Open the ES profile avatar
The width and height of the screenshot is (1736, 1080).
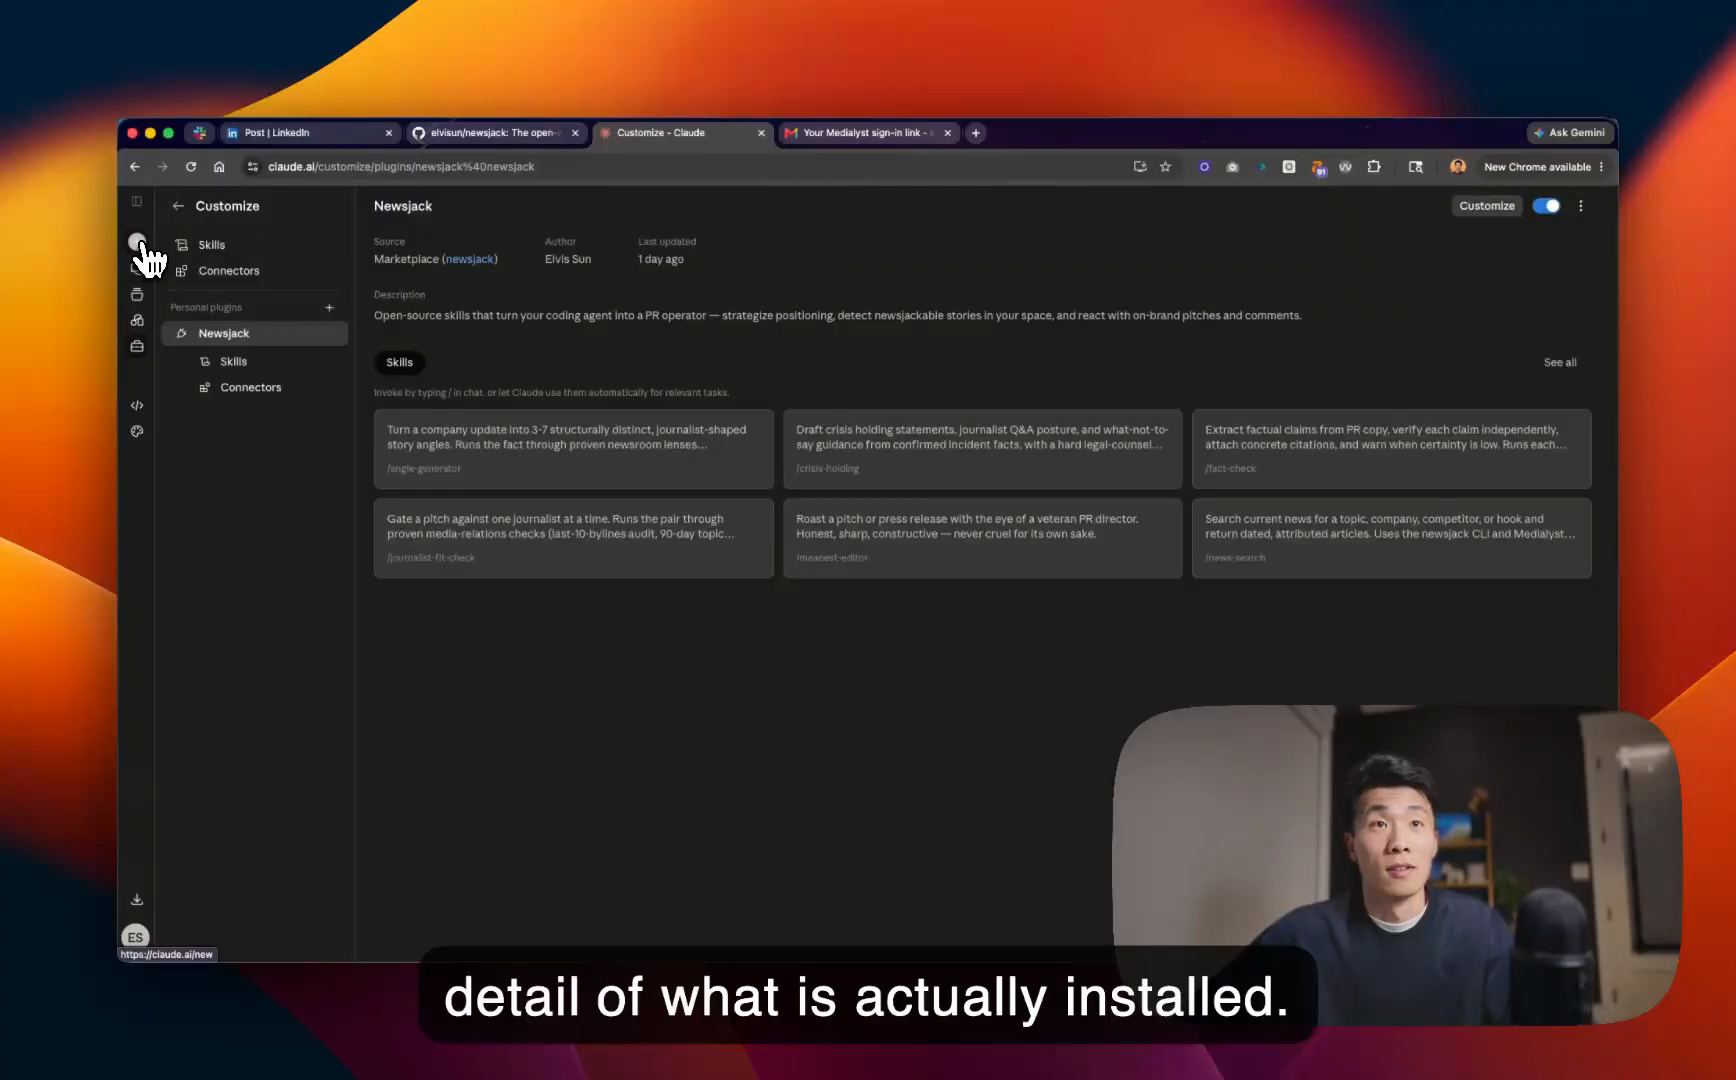point(135,937)
